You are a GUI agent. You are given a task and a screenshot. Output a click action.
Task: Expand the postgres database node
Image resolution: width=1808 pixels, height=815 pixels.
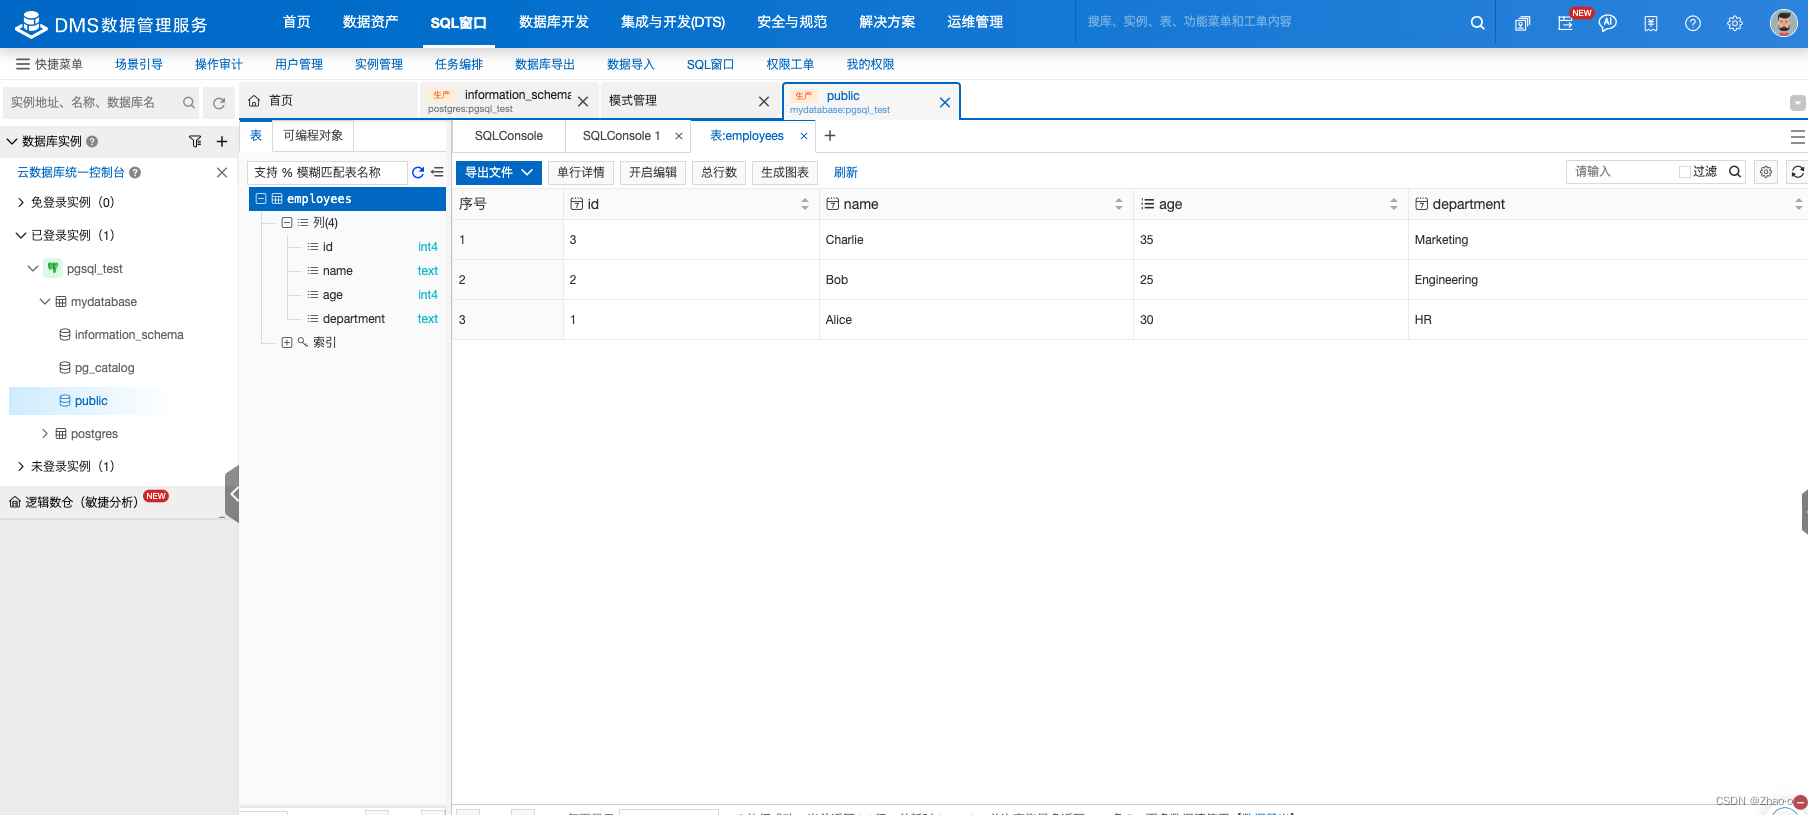pyautogui.click(x=45, y=434)
